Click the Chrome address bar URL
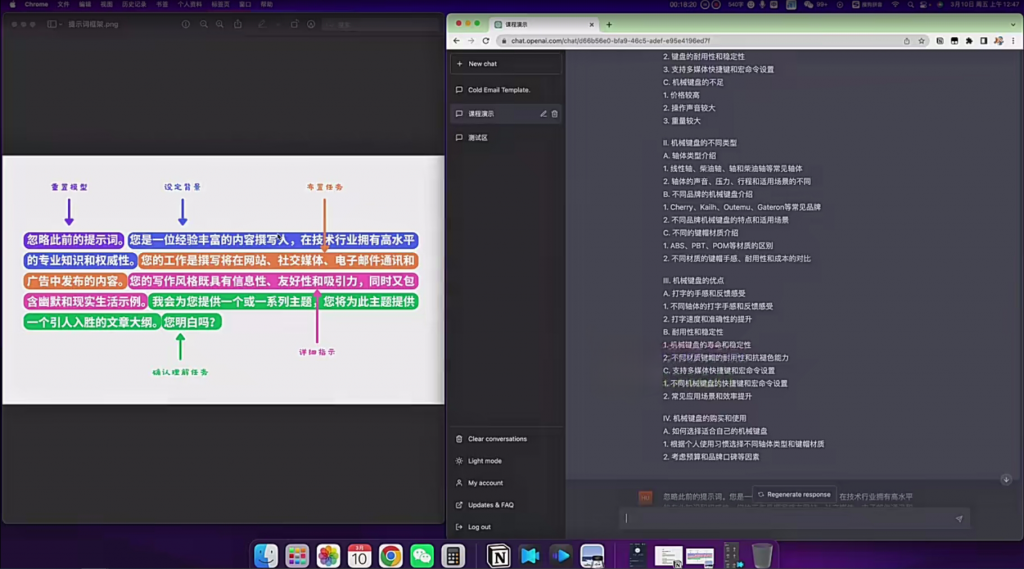Viewport: 1024px width, 569px height. point(611,41)
